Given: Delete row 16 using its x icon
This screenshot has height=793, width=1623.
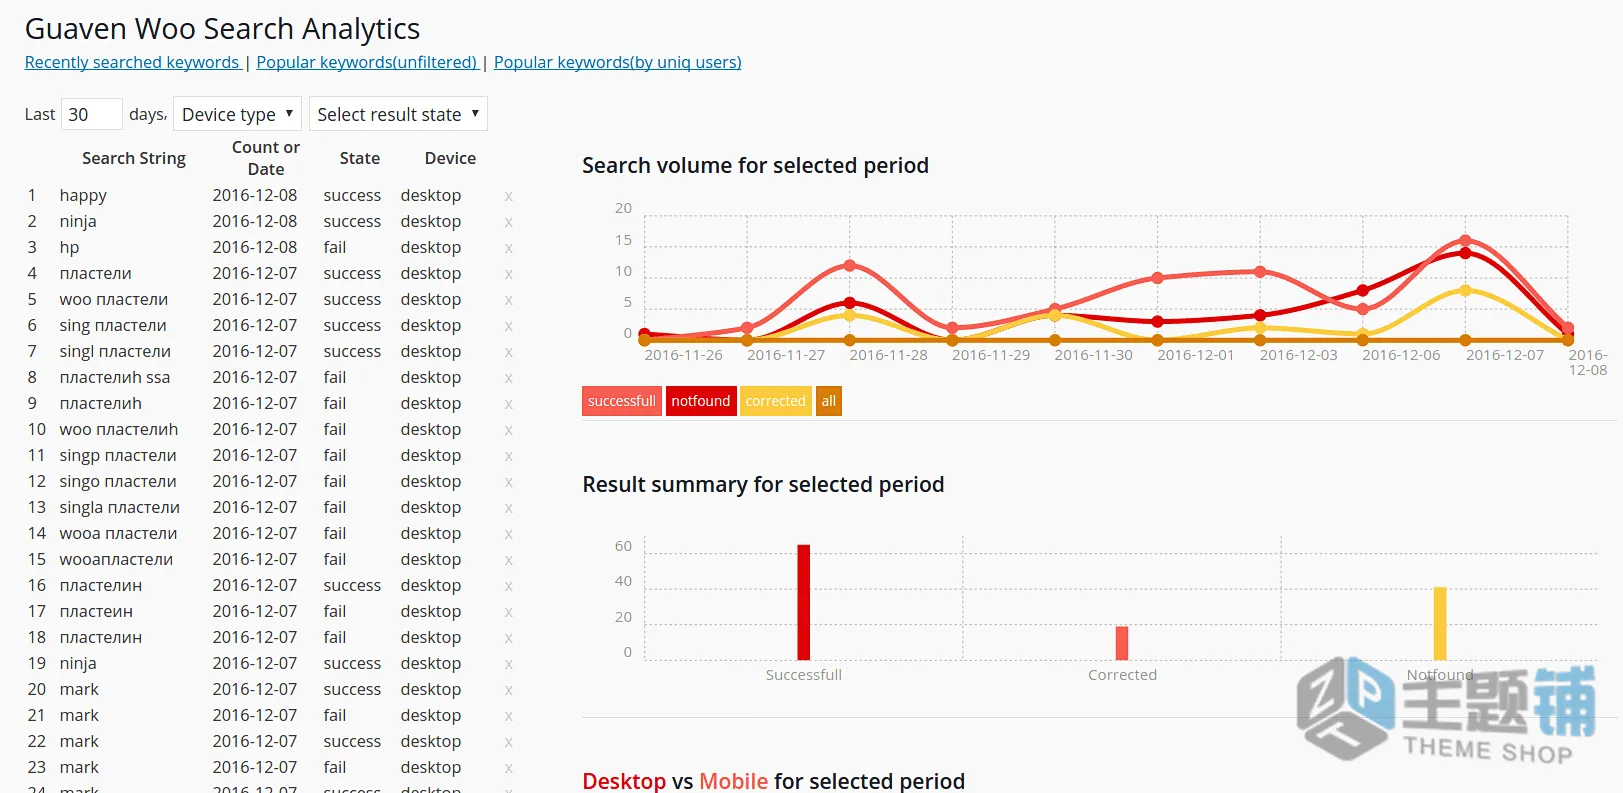Looking at the screenshot, I should click(x=509, y=586).
